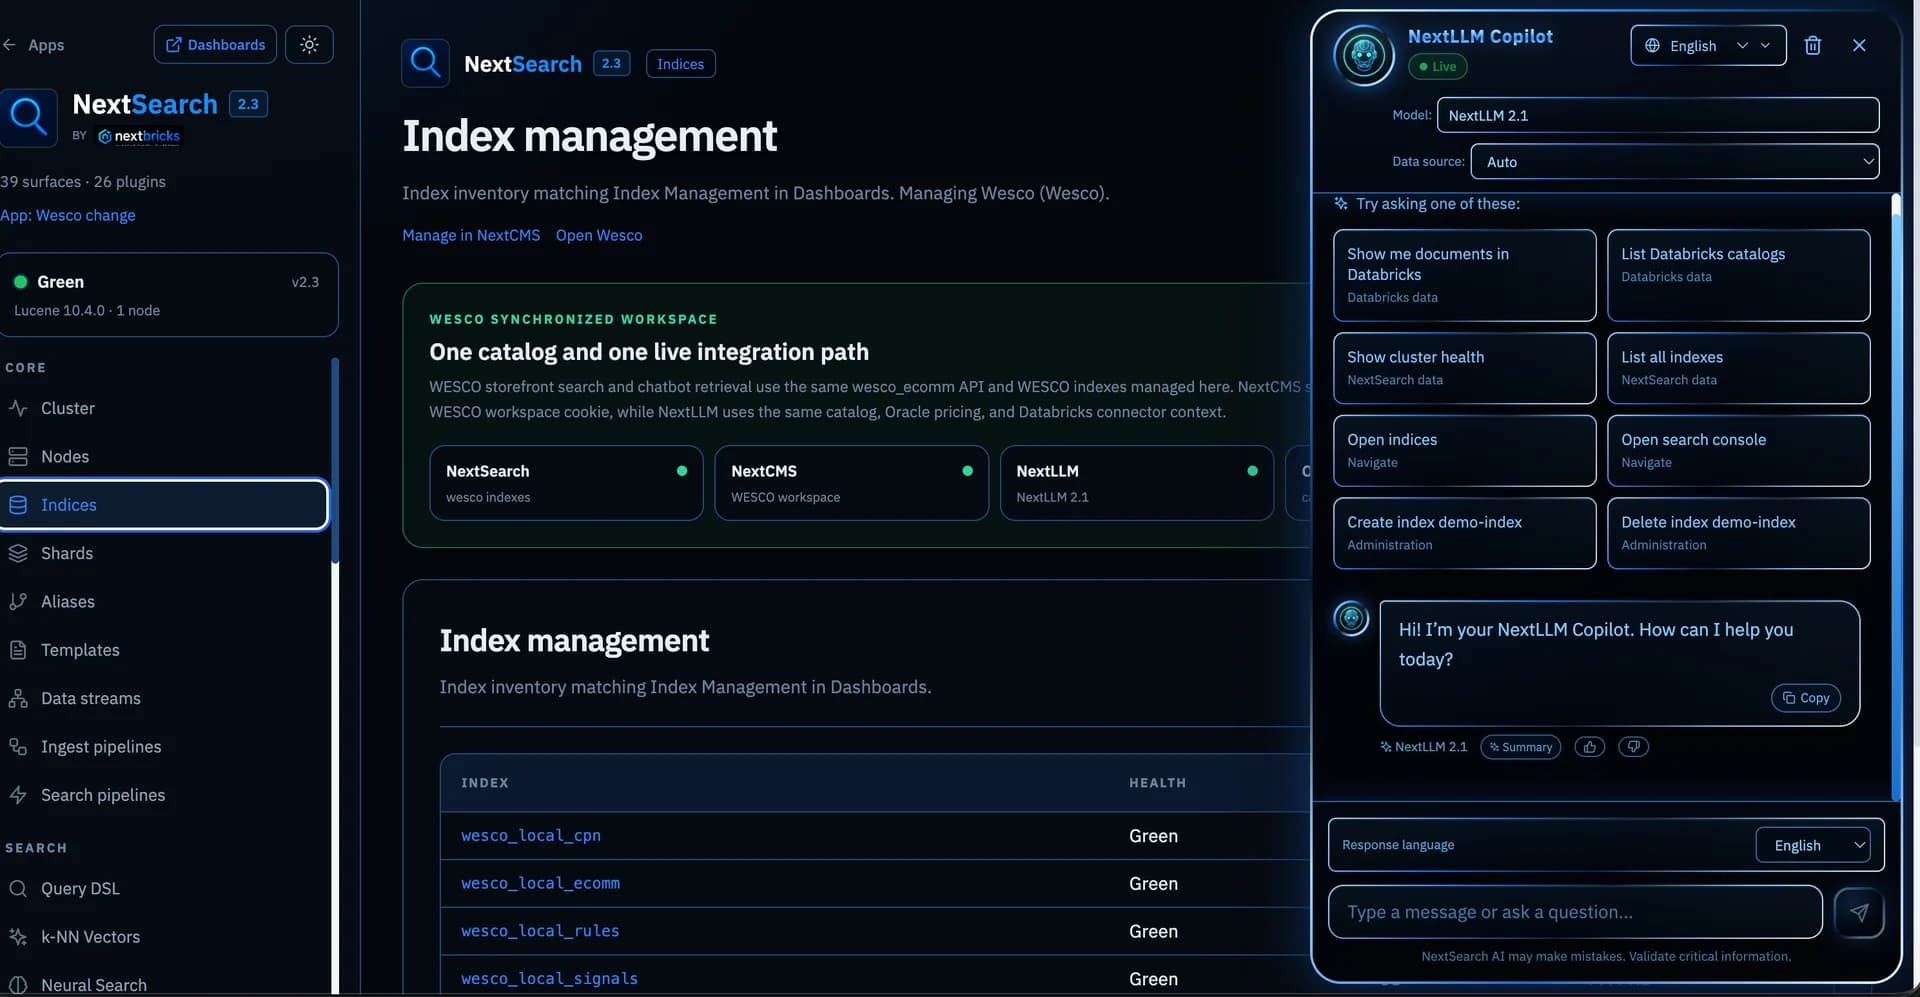Click the Search pipelines lightning icon
The height and width of the screenshot is (997, 1920).
coord(18,795)
